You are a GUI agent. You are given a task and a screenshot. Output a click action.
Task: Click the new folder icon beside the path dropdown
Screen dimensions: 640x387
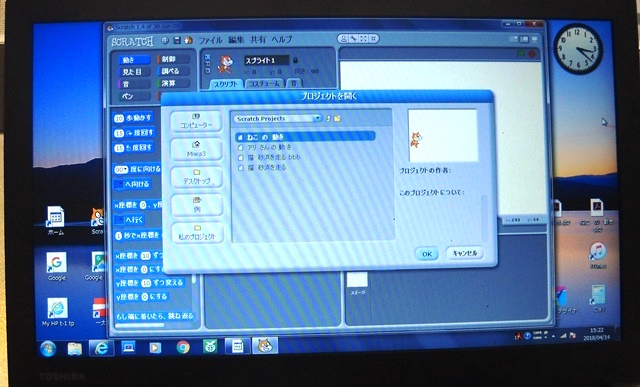(x=337, y=118)
